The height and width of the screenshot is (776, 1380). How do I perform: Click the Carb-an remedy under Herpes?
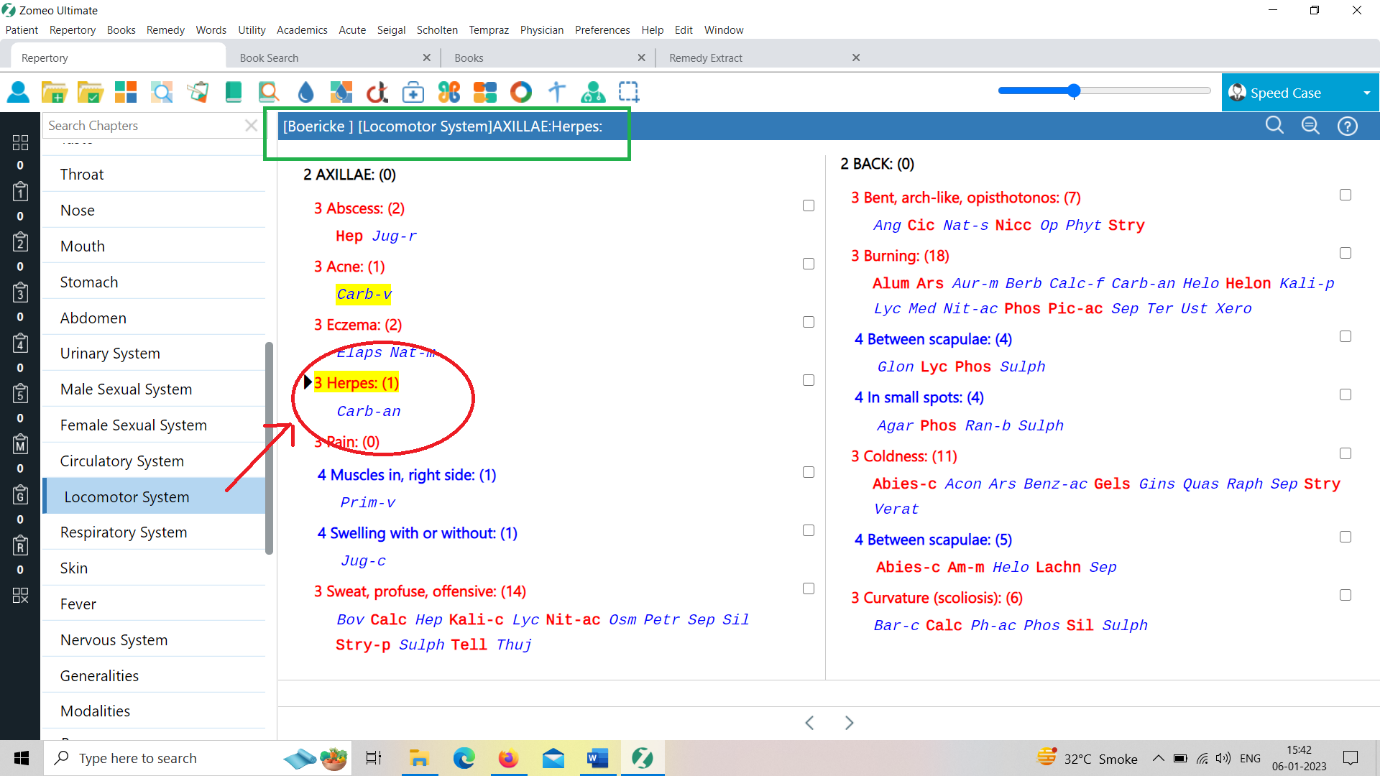tap(368, 412)
